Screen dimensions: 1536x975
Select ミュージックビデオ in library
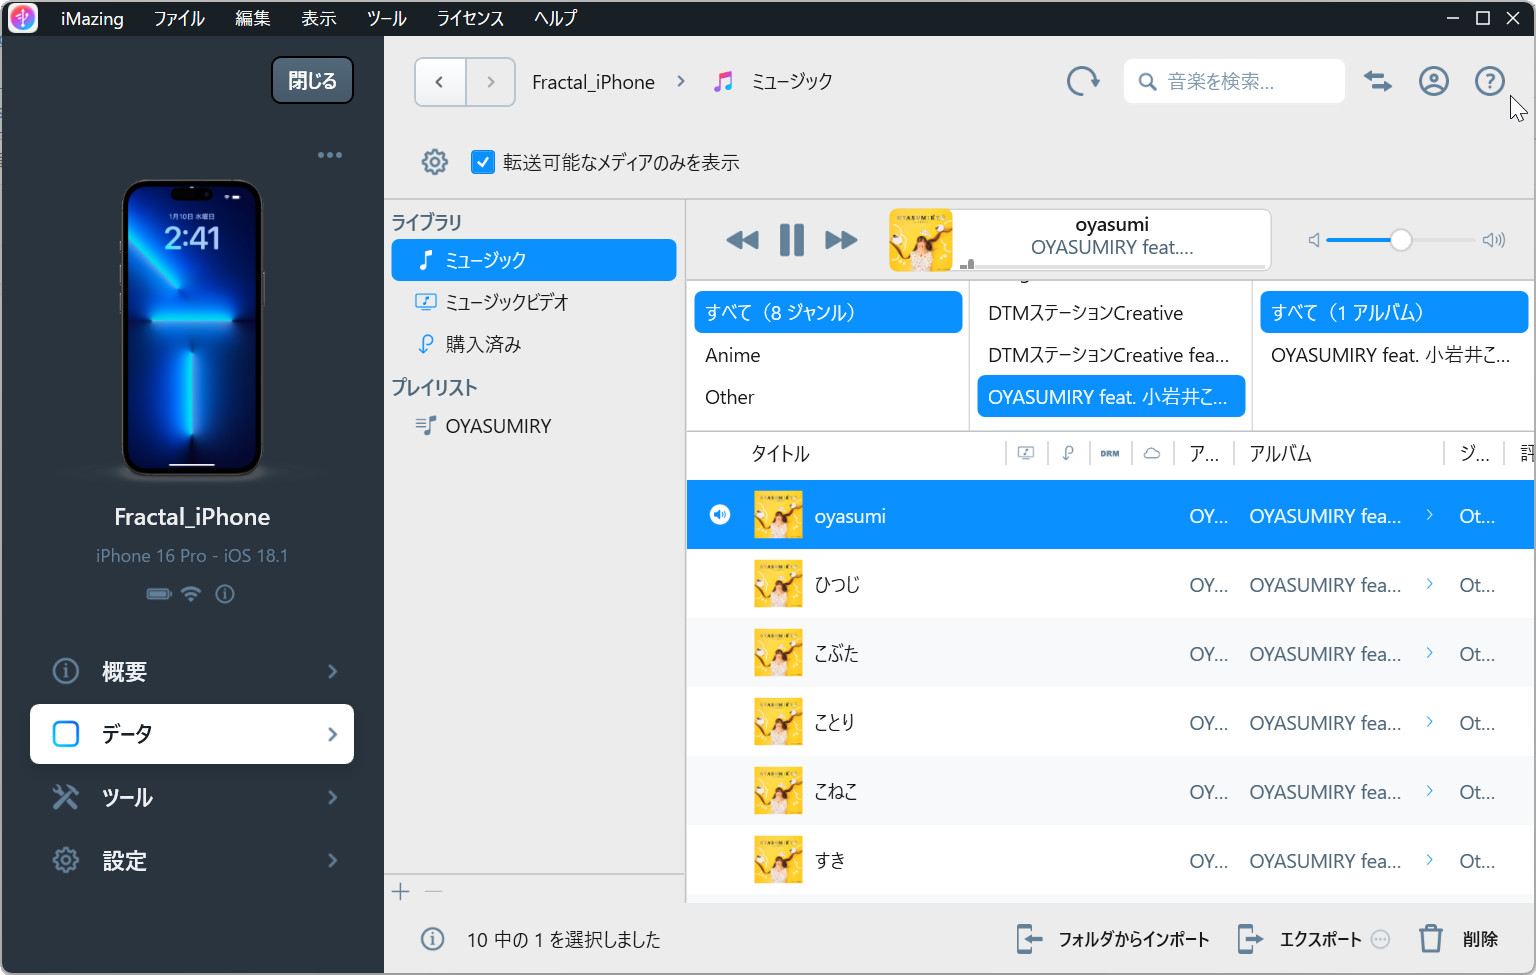click(x=534, y=302)
